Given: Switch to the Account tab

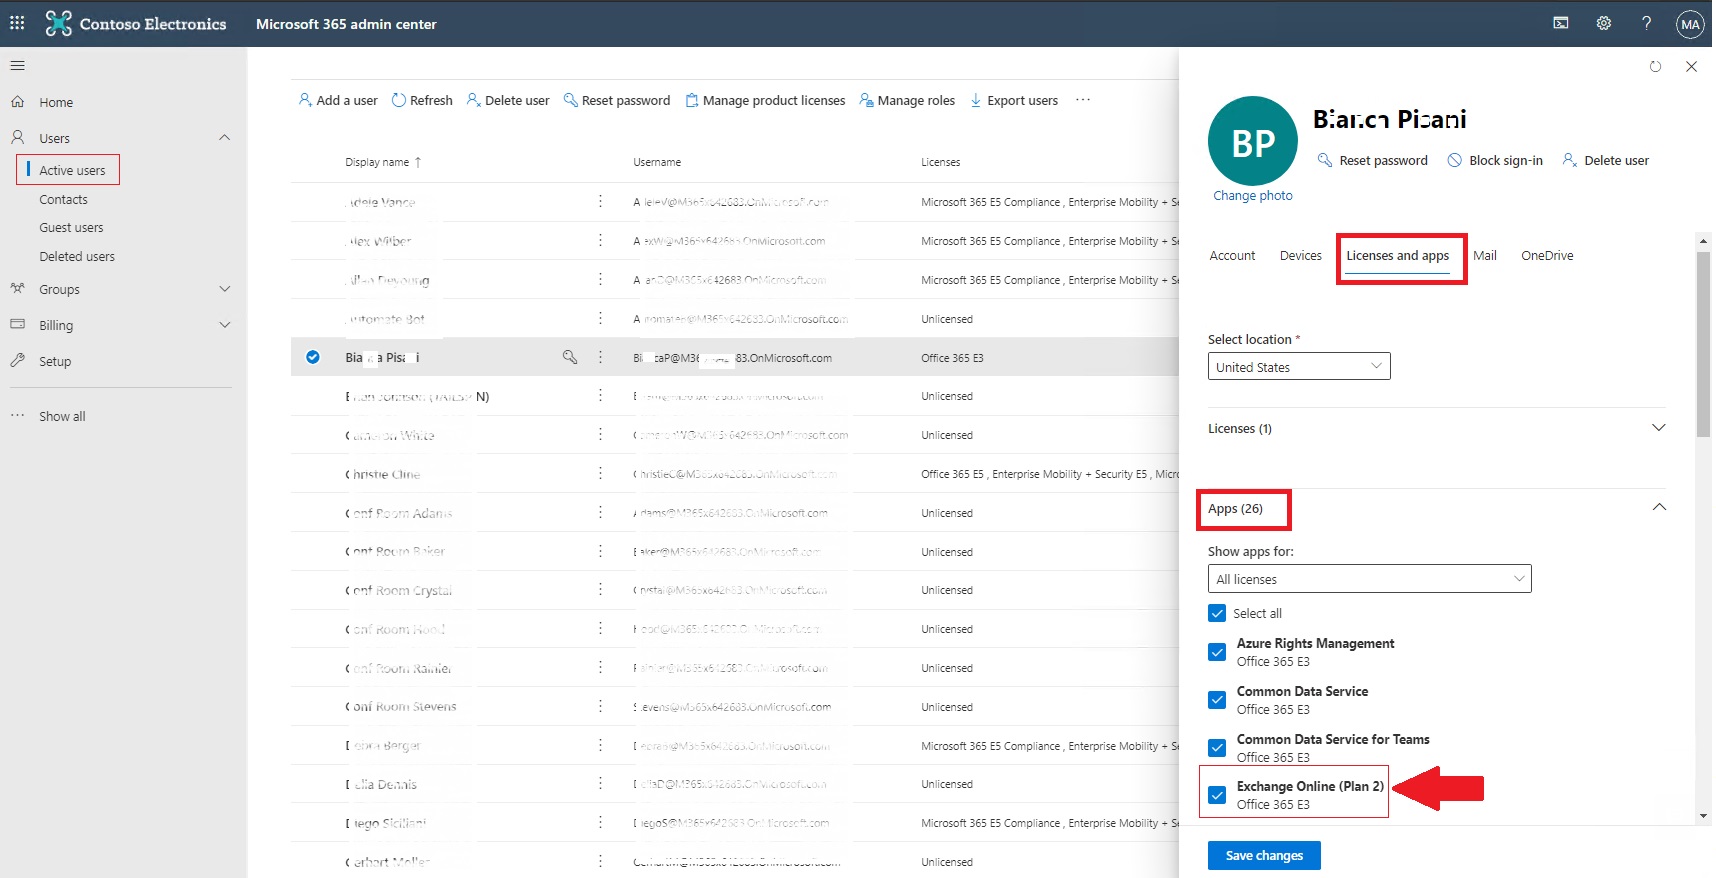Looking at the screenshot, I should click(1232, 256).
